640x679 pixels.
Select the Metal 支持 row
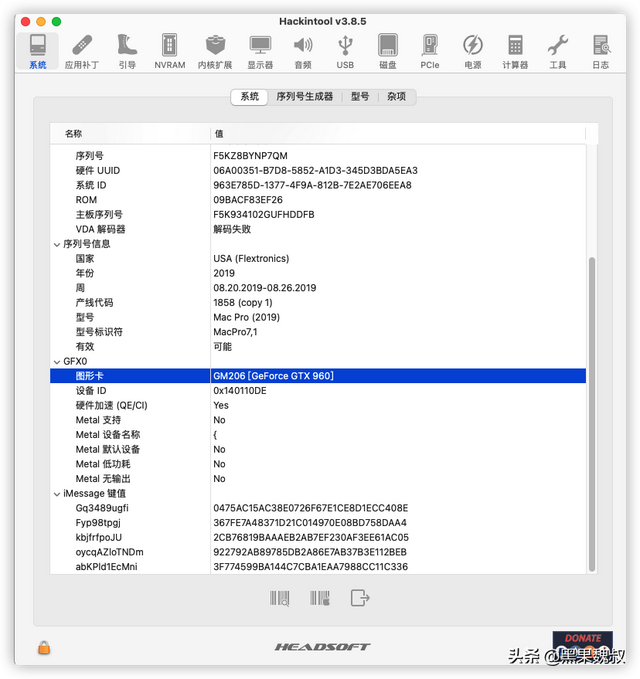[x=318, y=420]
